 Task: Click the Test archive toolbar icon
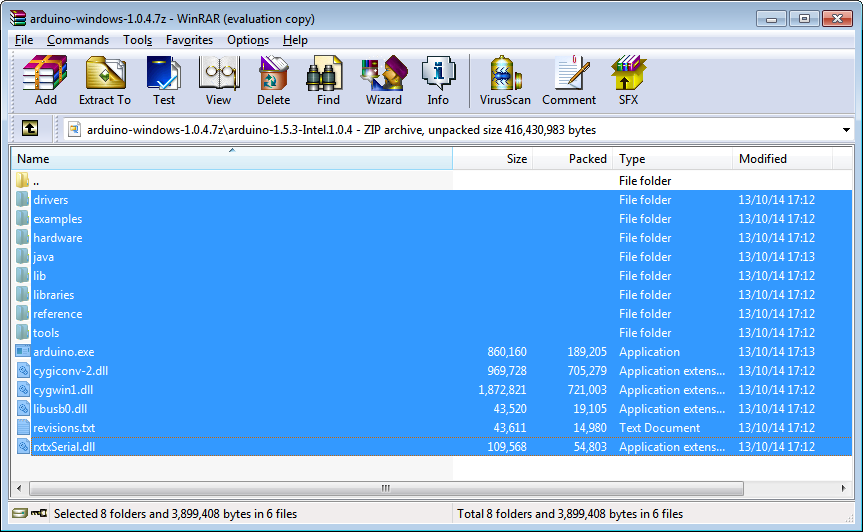click(x=163, y=73)
